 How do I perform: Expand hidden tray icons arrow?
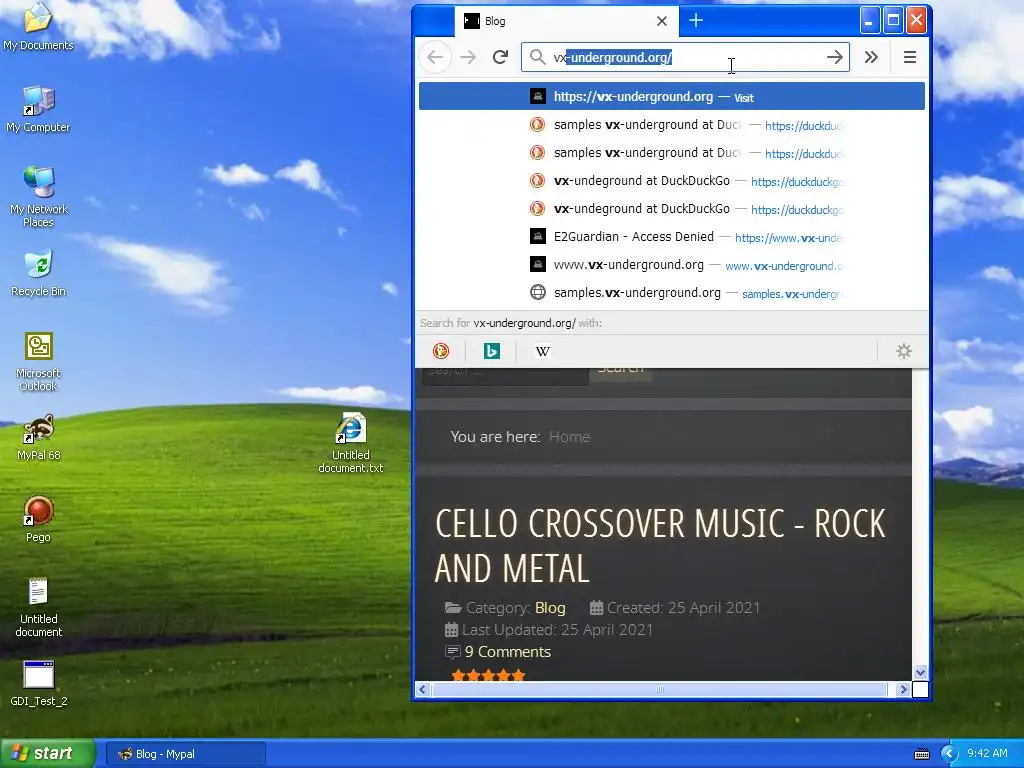pos(948,754)
